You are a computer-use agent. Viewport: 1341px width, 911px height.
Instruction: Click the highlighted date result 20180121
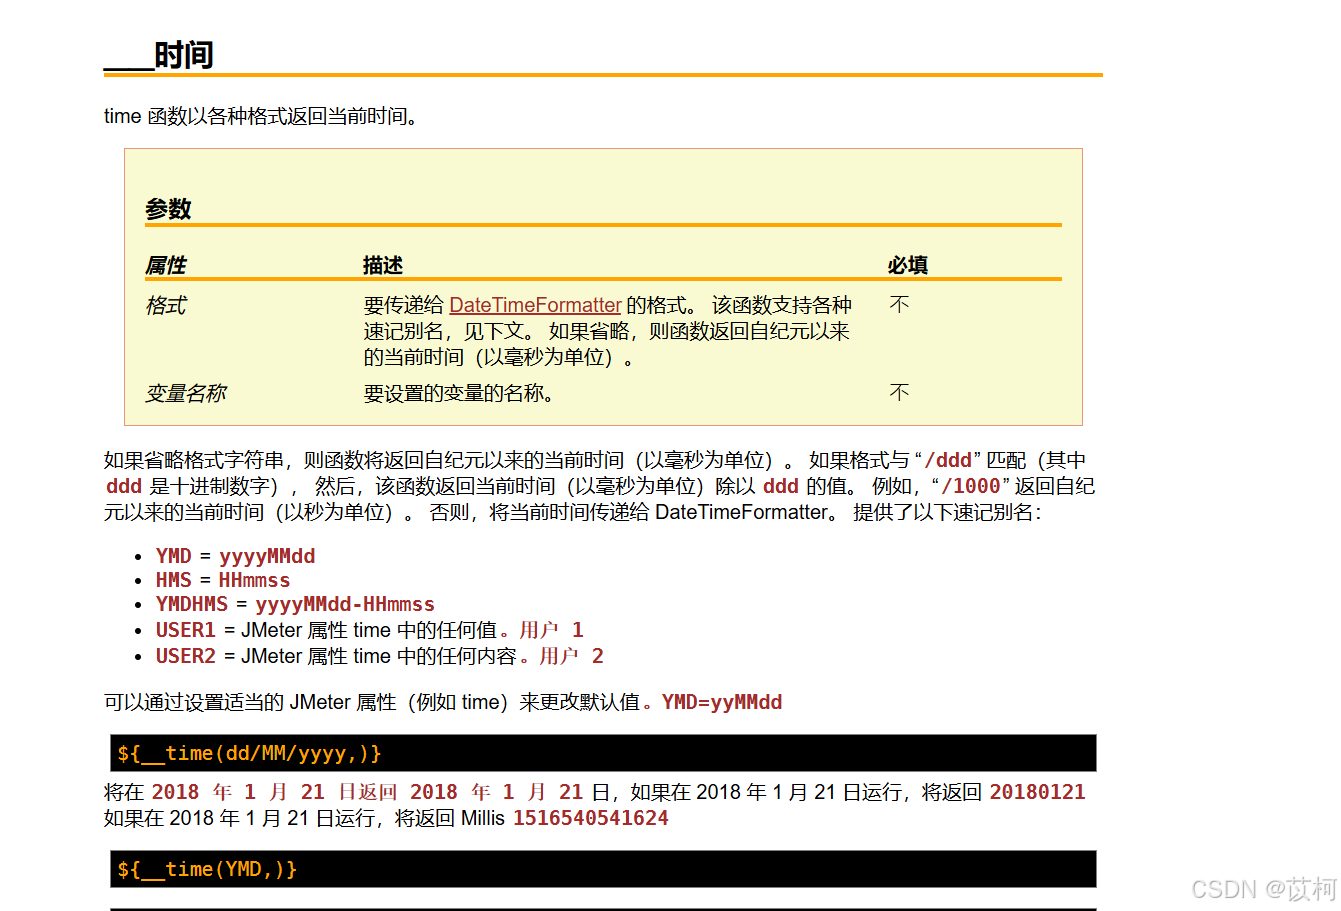click(x=1038, y=791)
